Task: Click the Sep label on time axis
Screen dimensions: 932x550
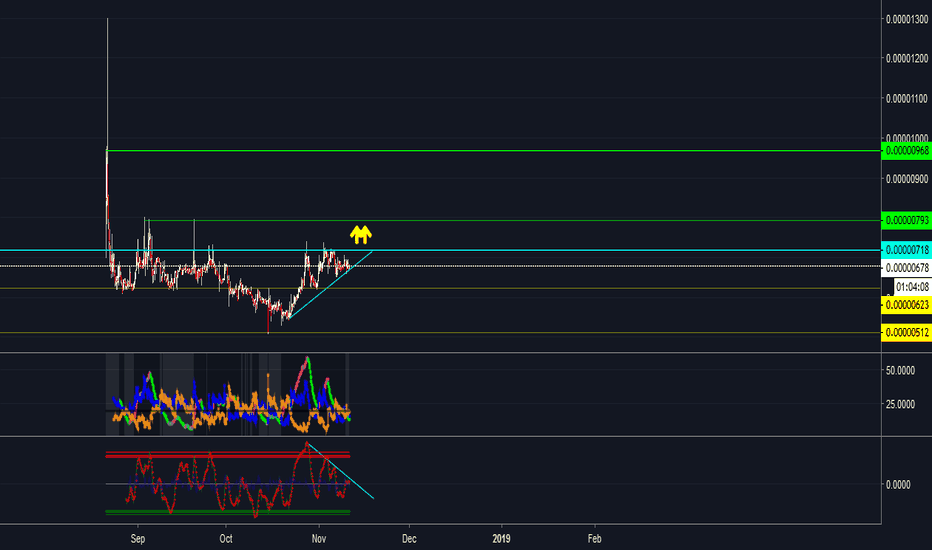Action: 137,539
